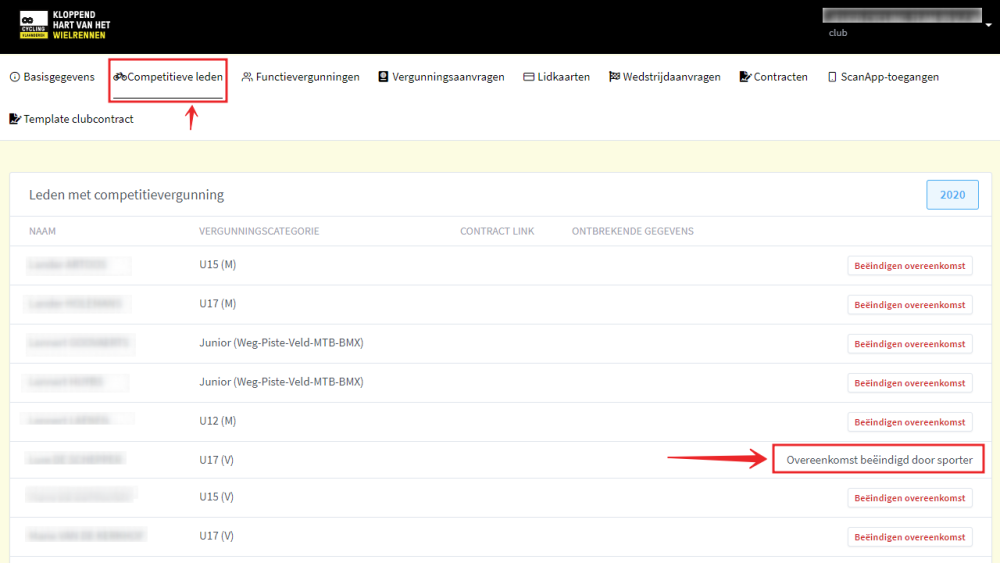
Task: Click Beëindigen overeenkomst for U15 (V) row
Action: (x=909, y=498)
